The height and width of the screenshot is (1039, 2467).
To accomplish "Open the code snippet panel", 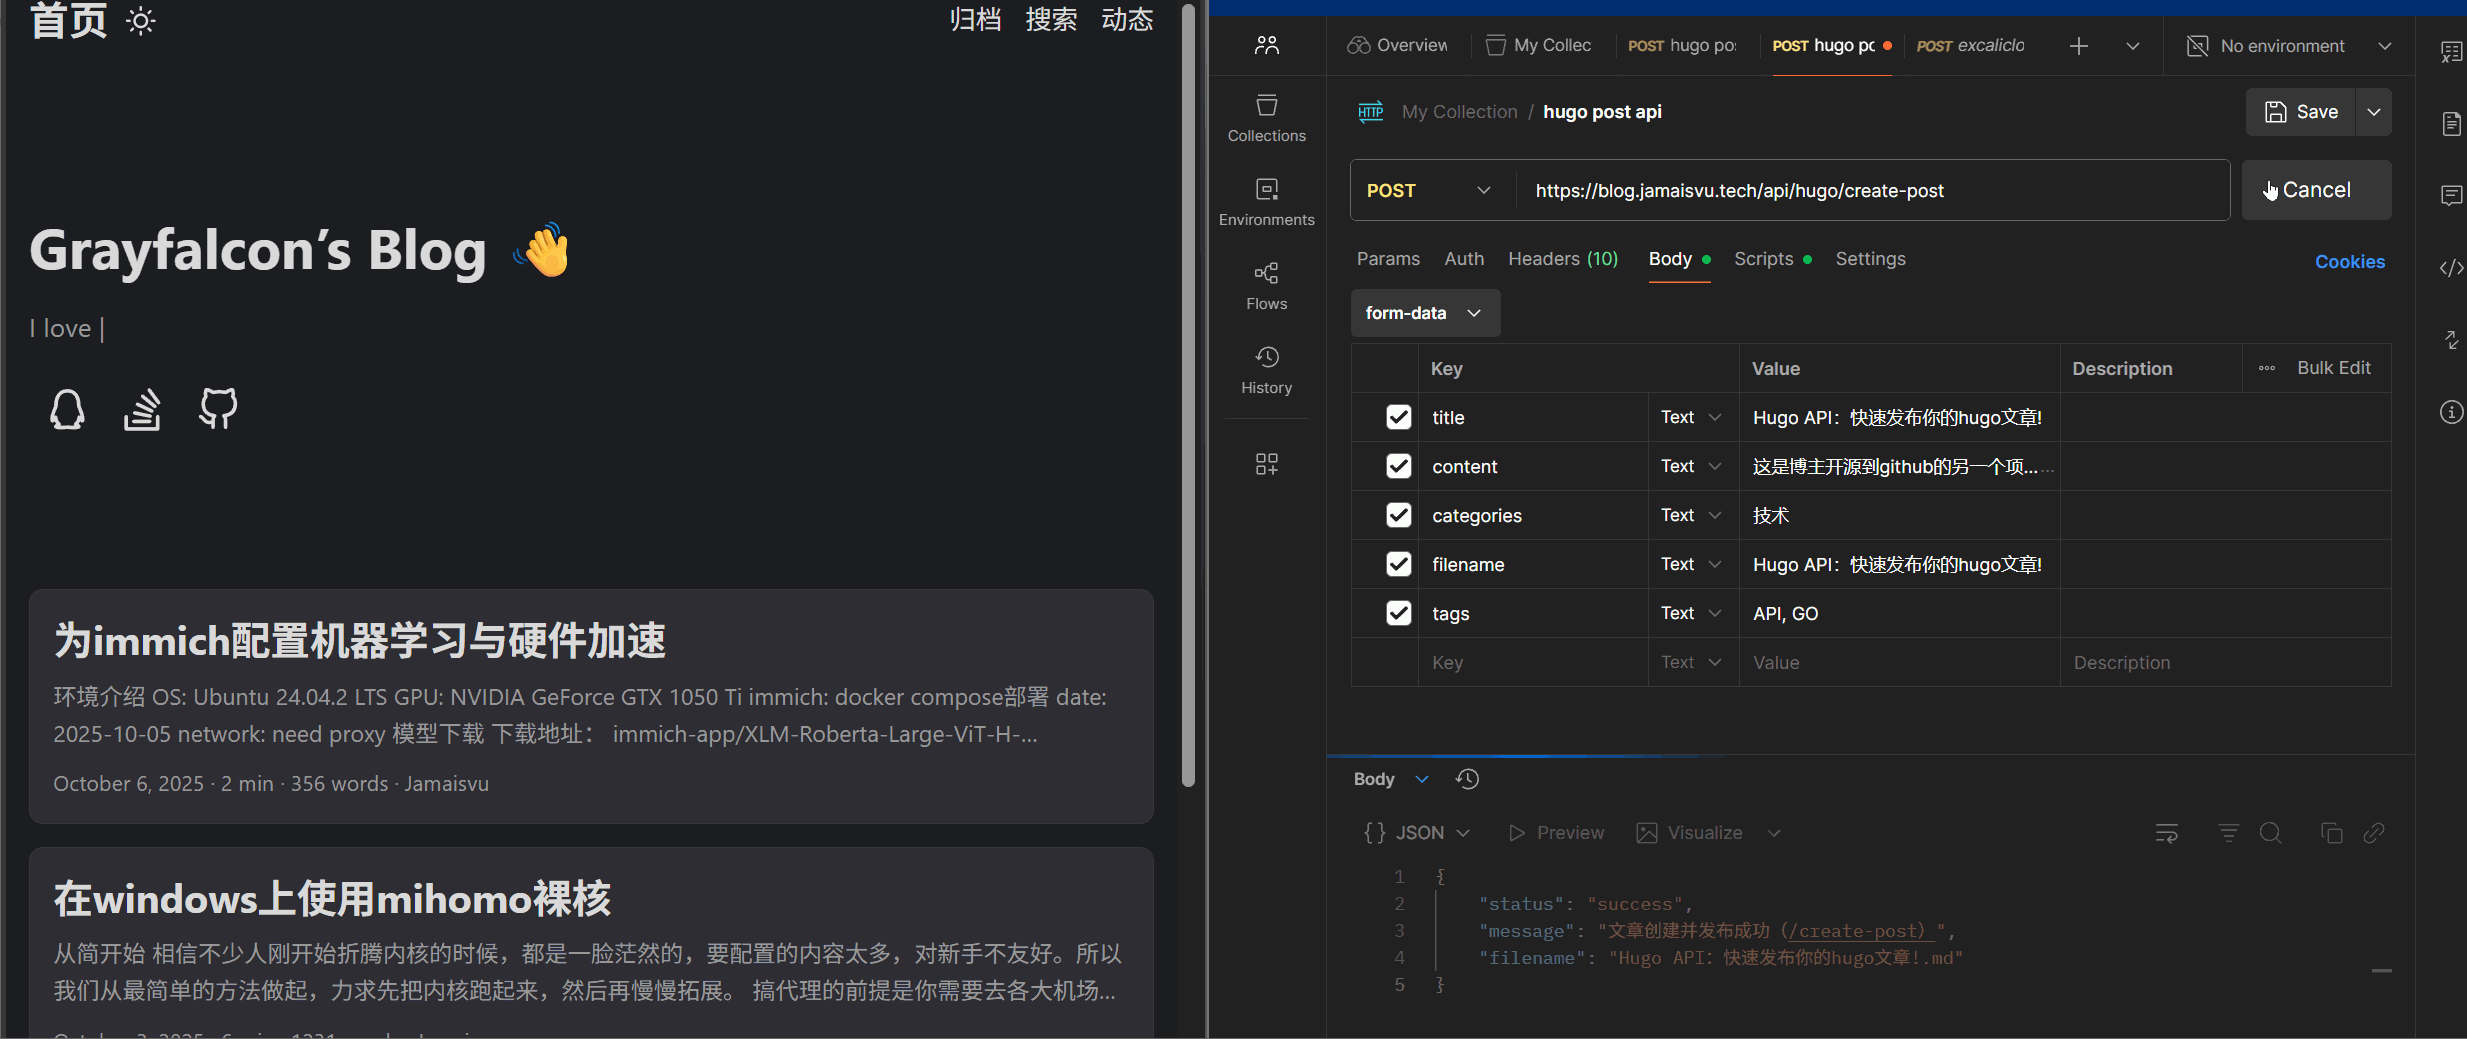I will [2451, 267].
